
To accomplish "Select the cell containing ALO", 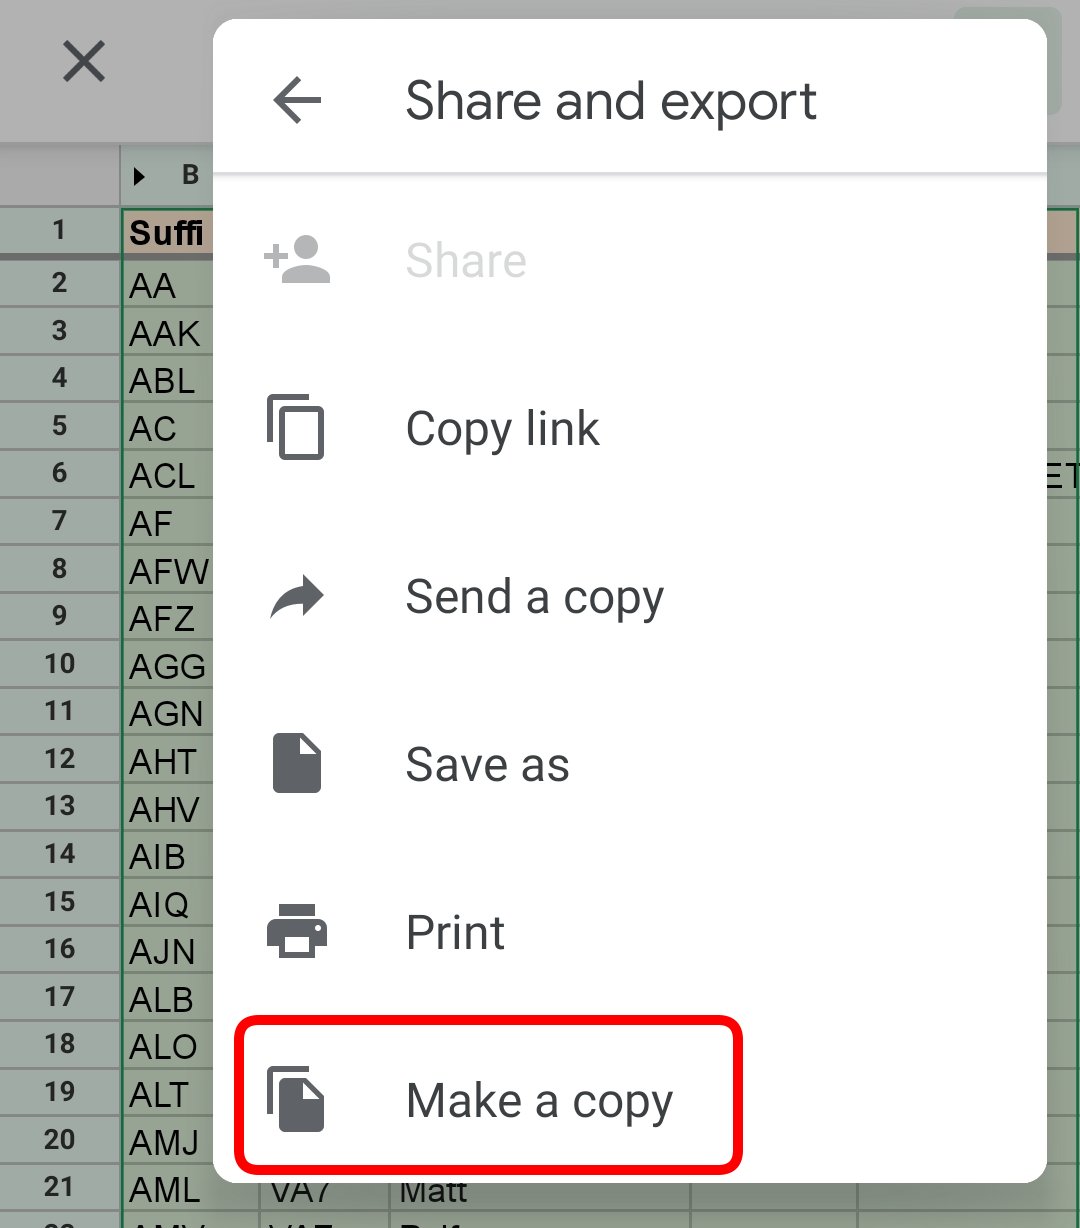I will coord(167,1046).
